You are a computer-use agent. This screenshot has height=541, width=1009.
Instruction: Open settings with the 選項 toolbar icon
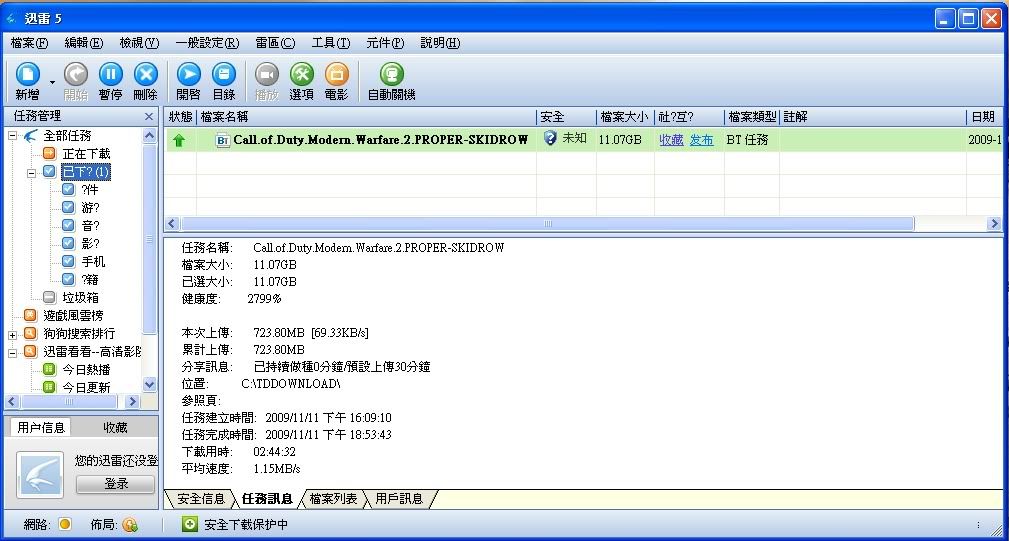pos(301,75)
